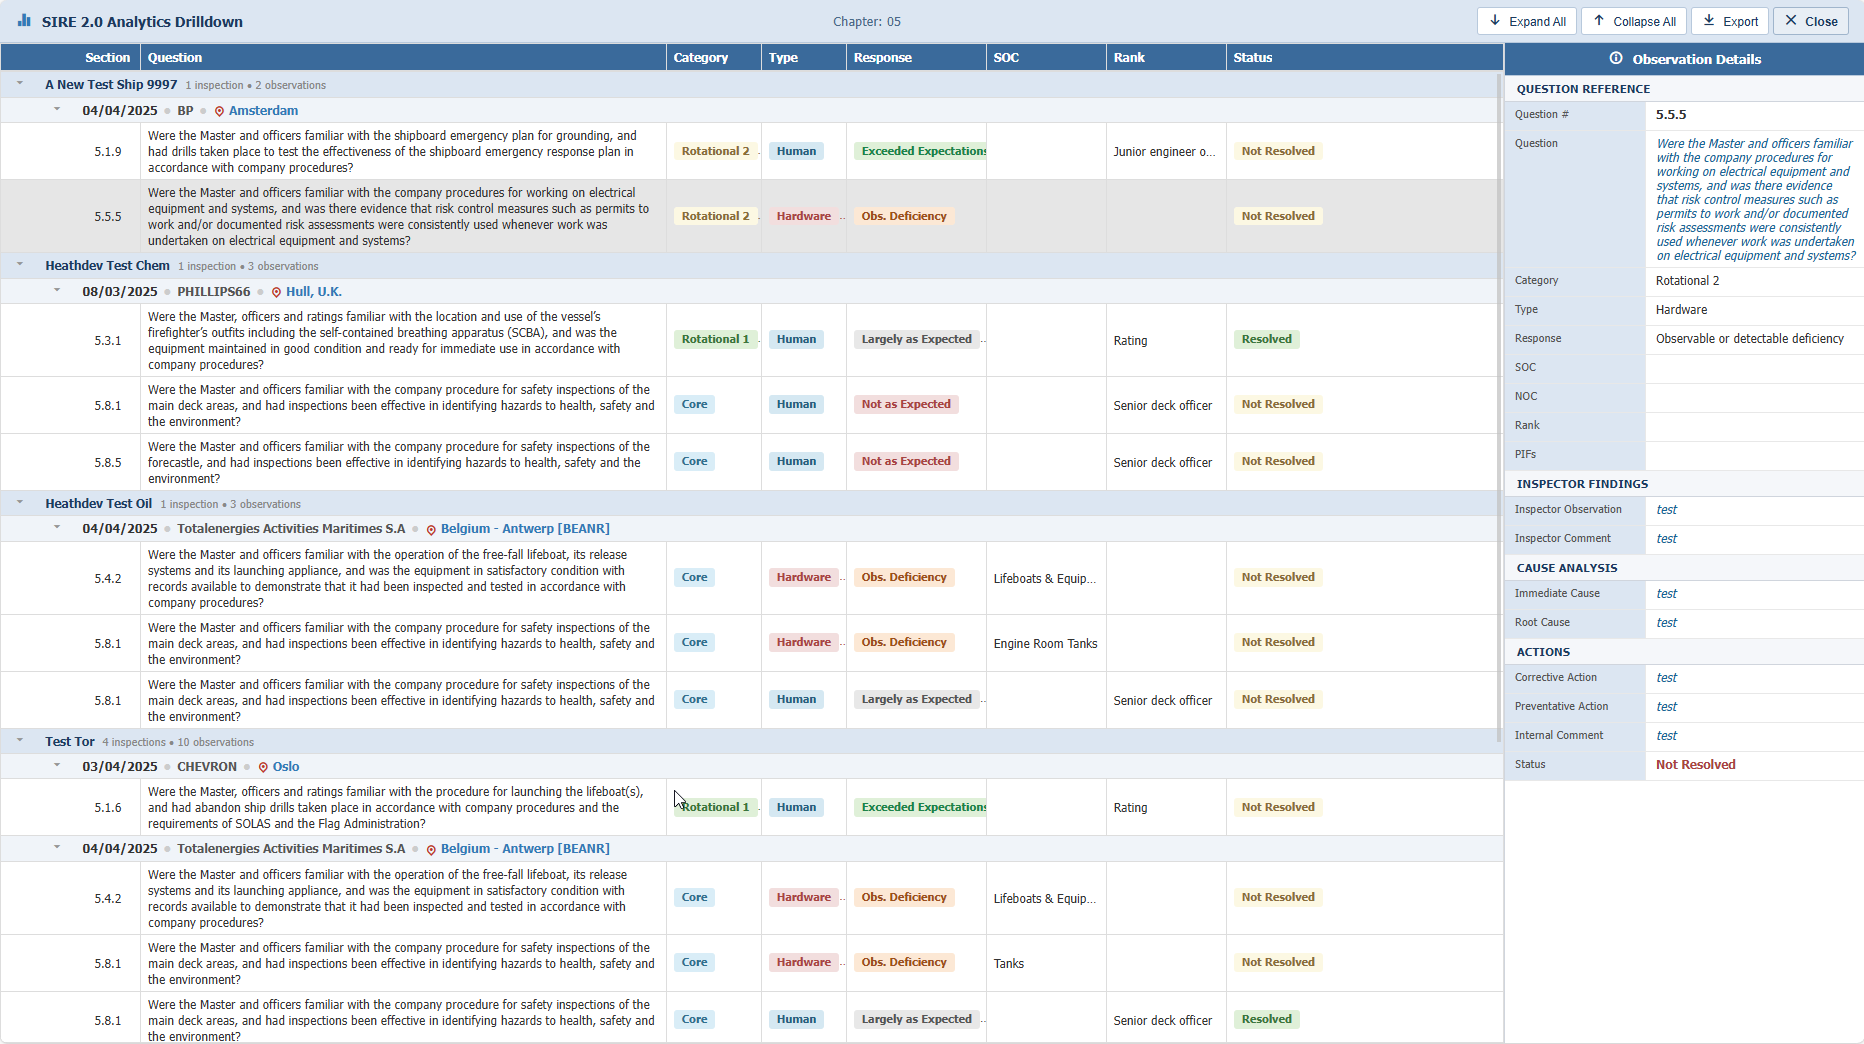Click the location pin next to Oslo
Viewport: 1864px width, 1044px height.
pos(263,767)
